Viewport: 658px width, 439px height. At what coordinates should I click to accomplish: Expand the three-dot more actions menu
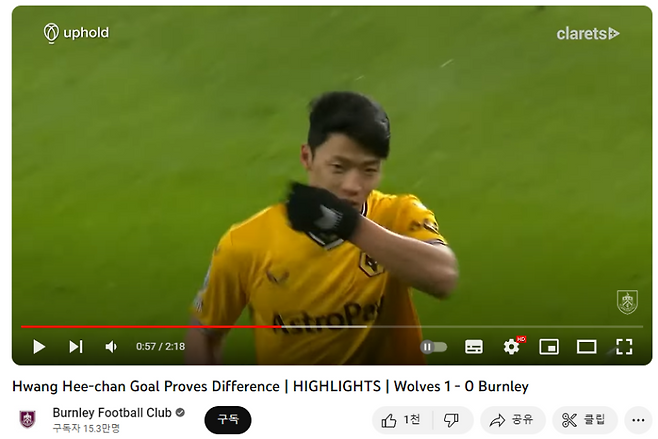click(638, 420)
